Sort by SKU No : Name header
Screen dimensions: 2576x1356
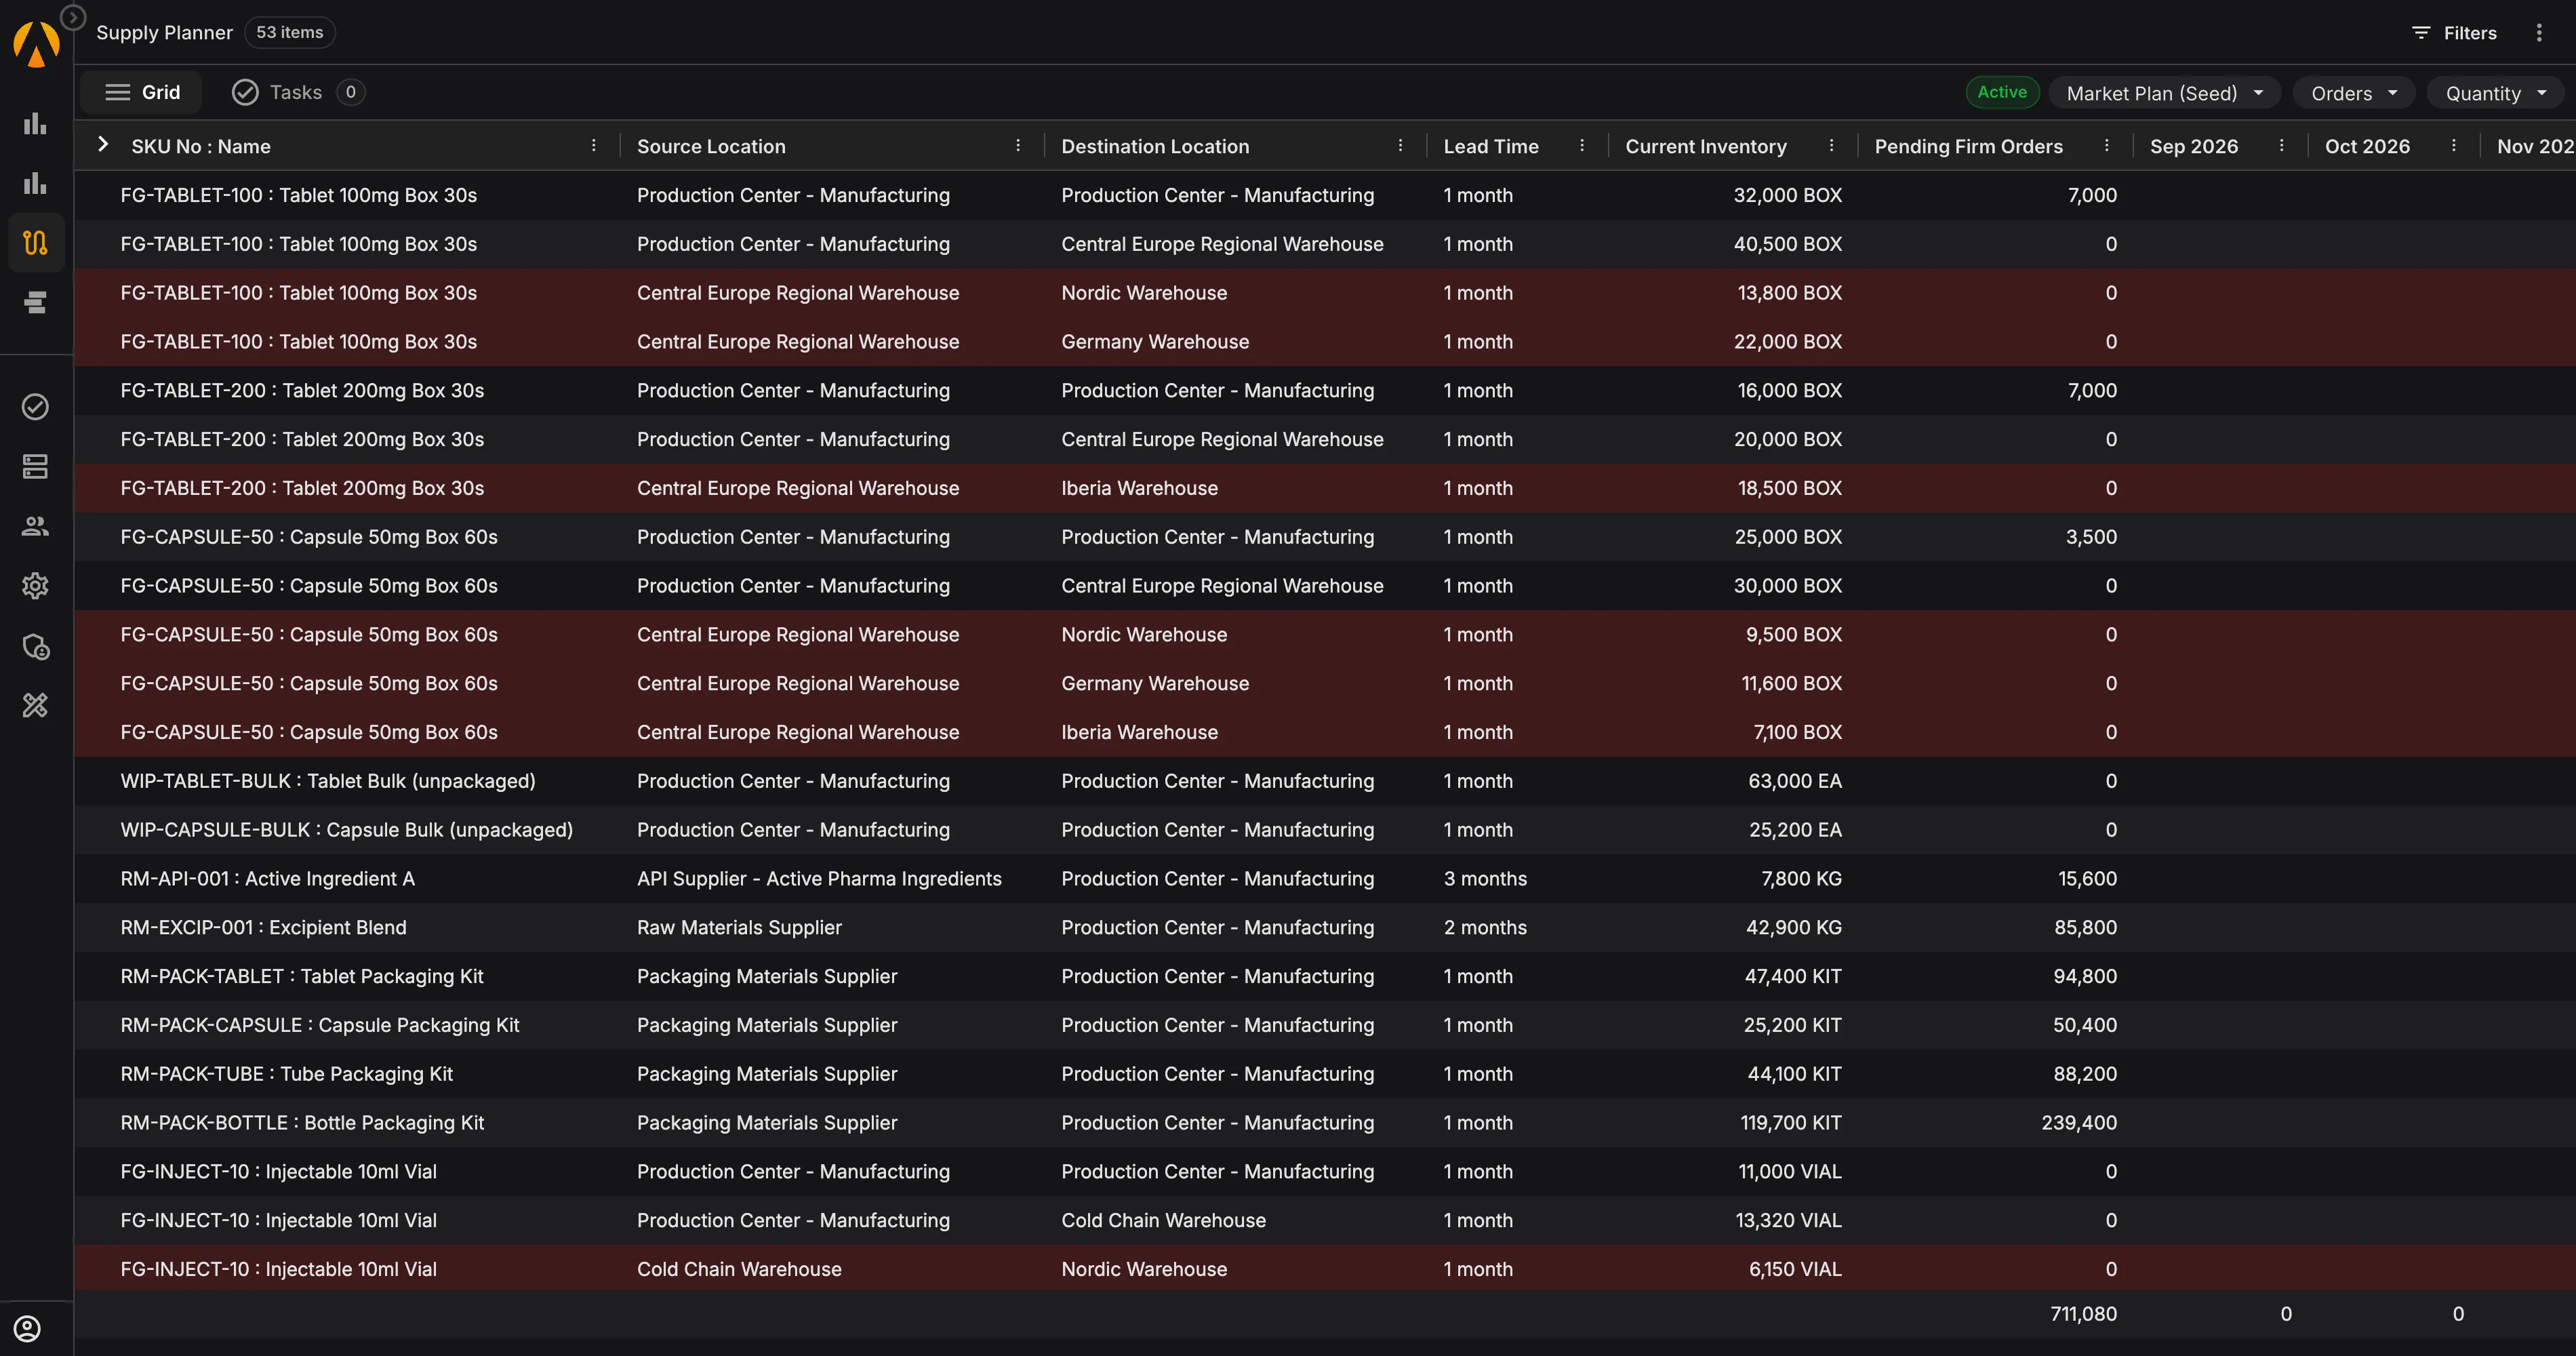[x=201, y=146]
